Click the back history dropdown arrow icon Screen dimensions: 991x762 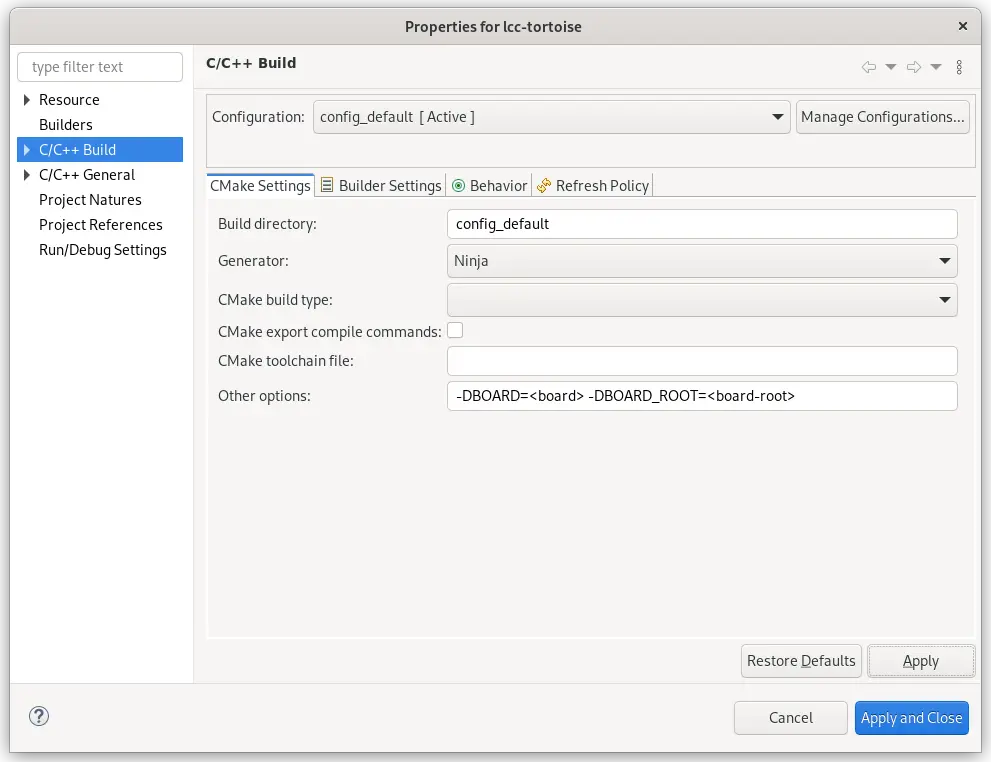tap(890, 67)
